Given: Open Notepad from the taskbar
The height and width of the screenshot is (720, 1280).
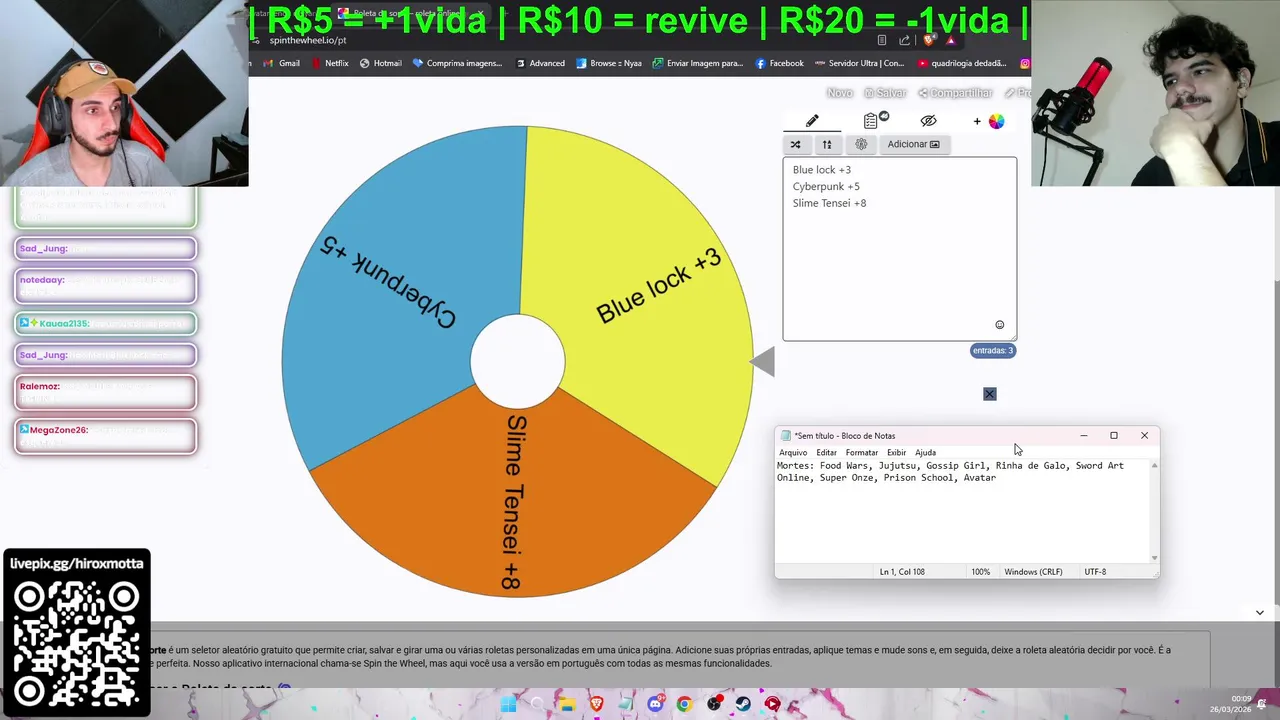Looking at the screenshot, I should click(x=625, y=704).
